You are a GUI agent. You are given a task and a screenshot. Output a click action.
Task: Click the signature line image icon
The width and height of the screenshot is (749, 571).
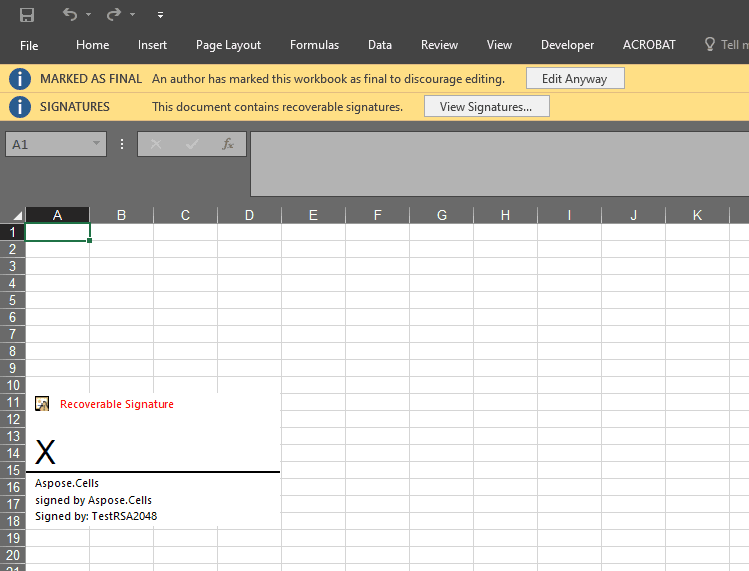click(42, 404)
